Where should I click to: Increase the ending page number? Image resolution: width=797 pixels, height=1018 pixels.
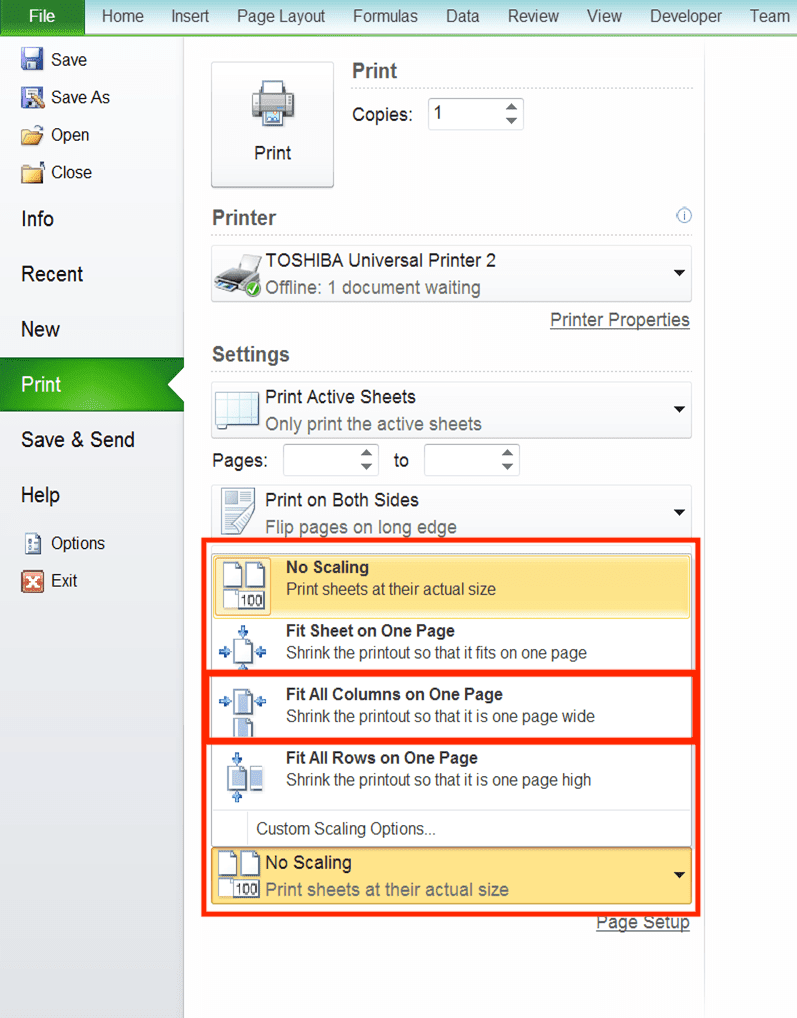point(508,453)
